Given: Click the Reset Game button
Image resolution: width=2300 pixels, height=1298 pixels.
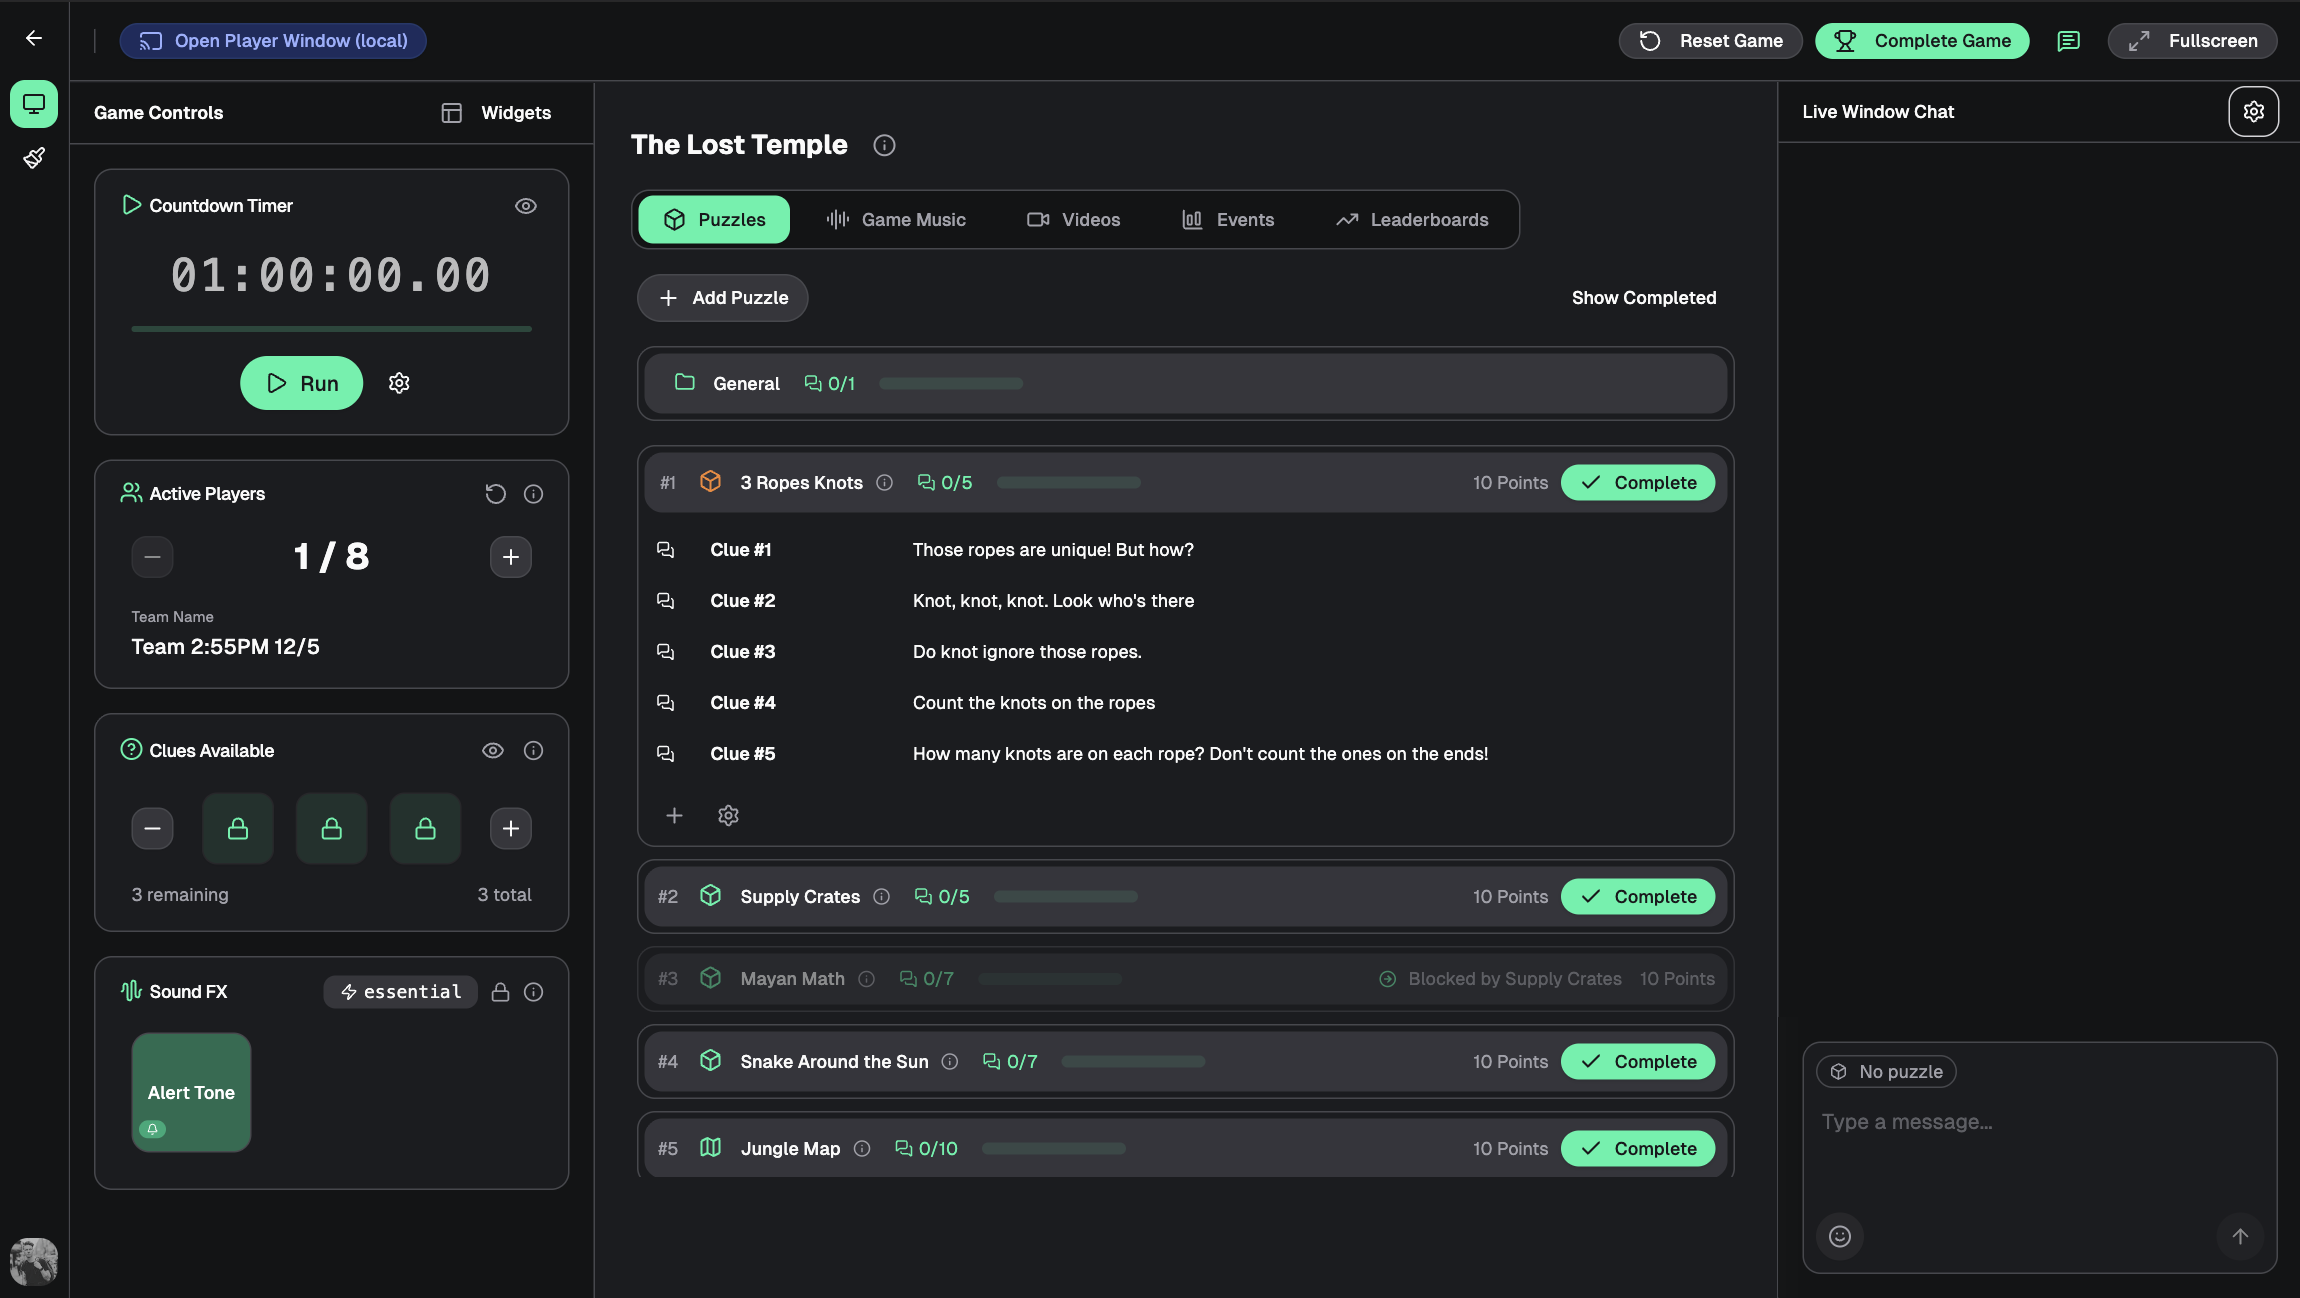Looking at the screenshot, I should [x=1710, y=41].
